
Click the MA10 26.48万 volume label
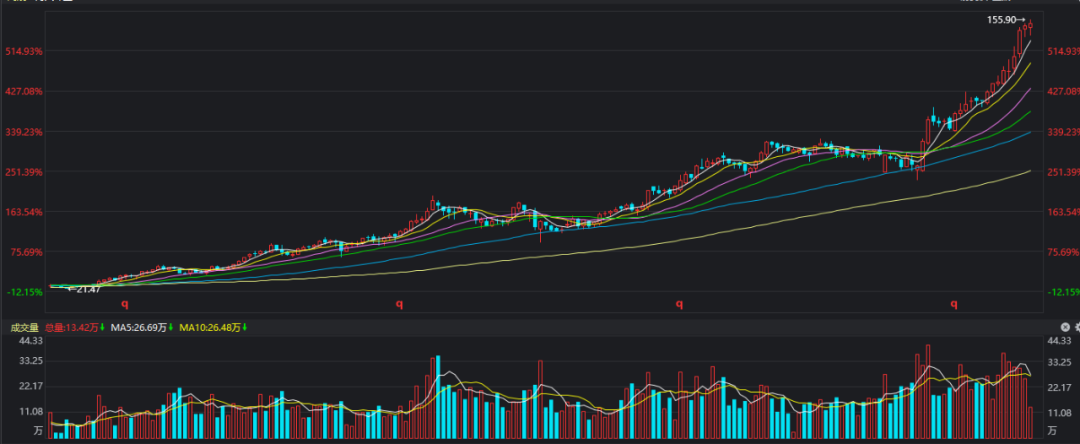click(x=209, y=327)
